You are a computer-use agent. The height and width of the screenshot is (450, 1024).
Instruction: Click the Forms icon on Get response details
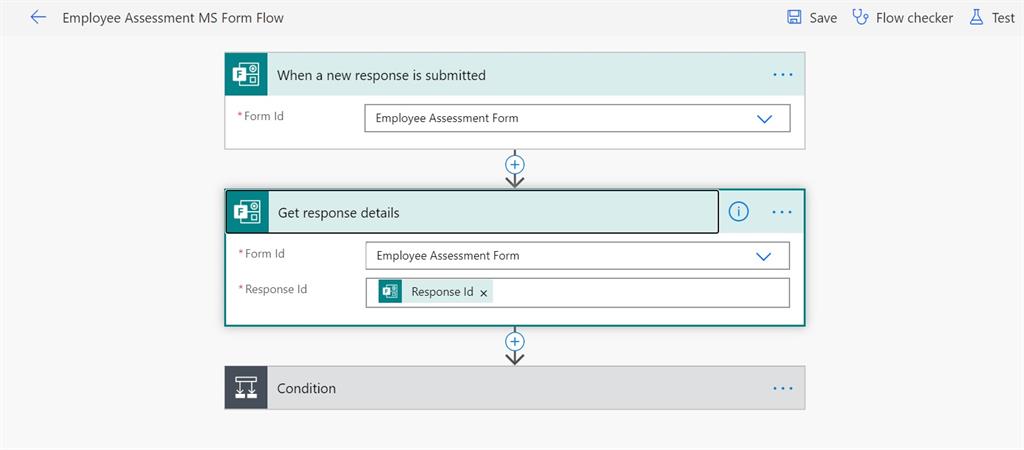(247, 212)
